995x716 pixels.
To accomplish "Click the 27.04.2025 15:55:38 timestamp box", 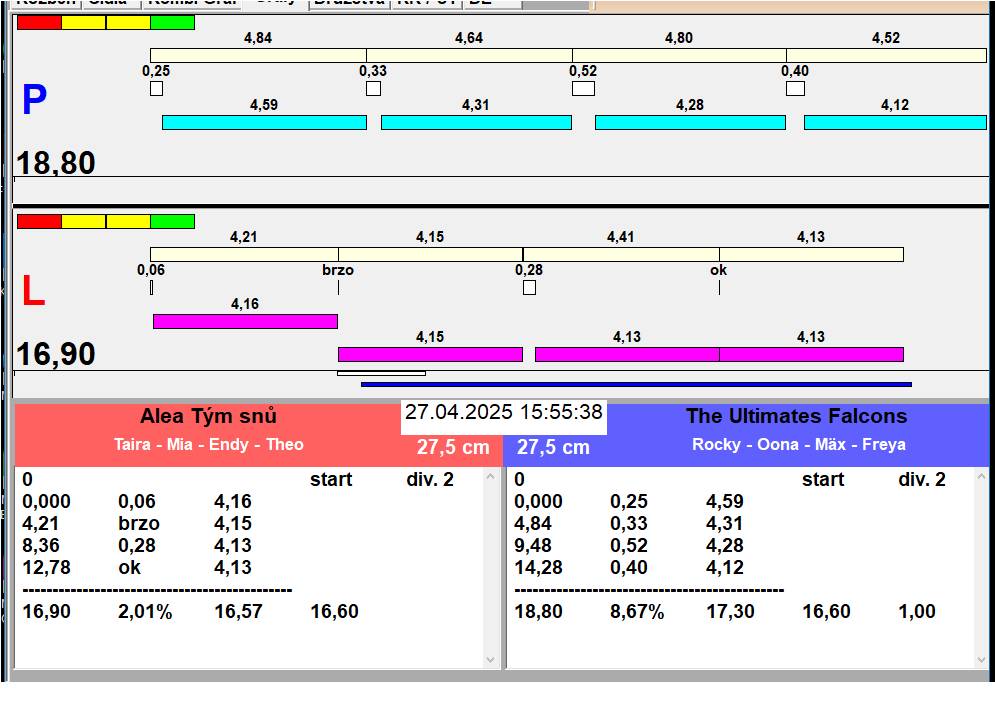I will click(x=504, y=413).
